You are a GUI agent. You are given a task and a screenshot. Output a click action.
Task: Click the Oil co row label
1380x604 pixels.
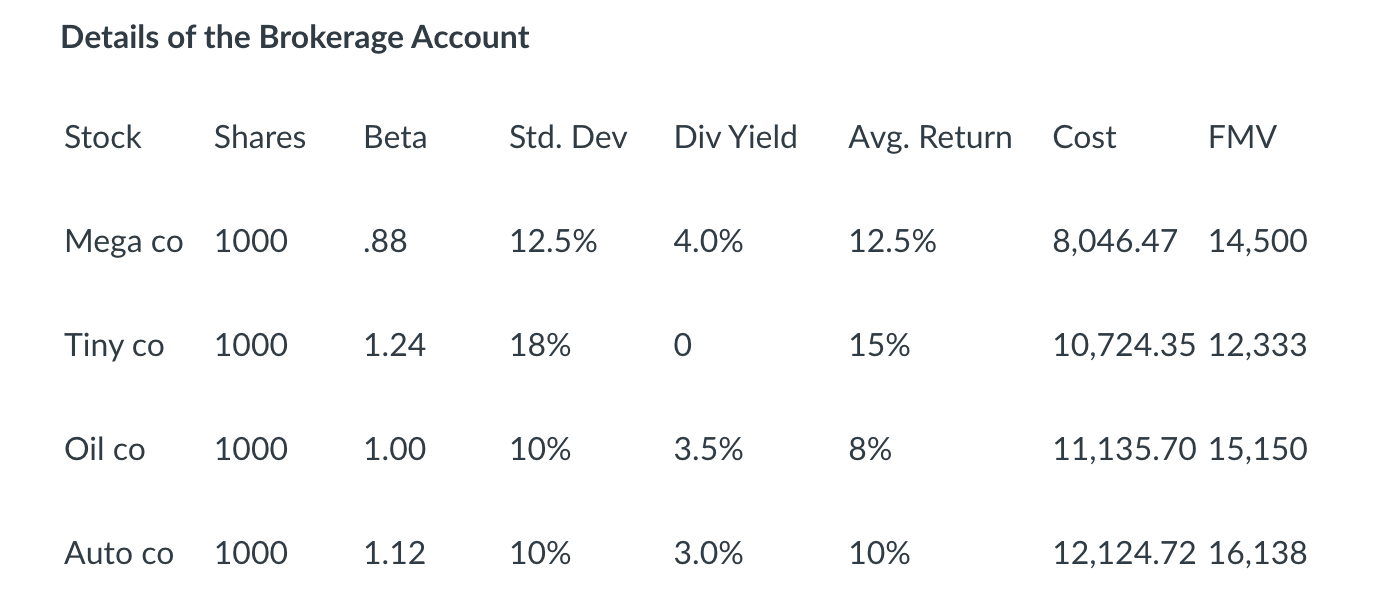click(105, 450)
